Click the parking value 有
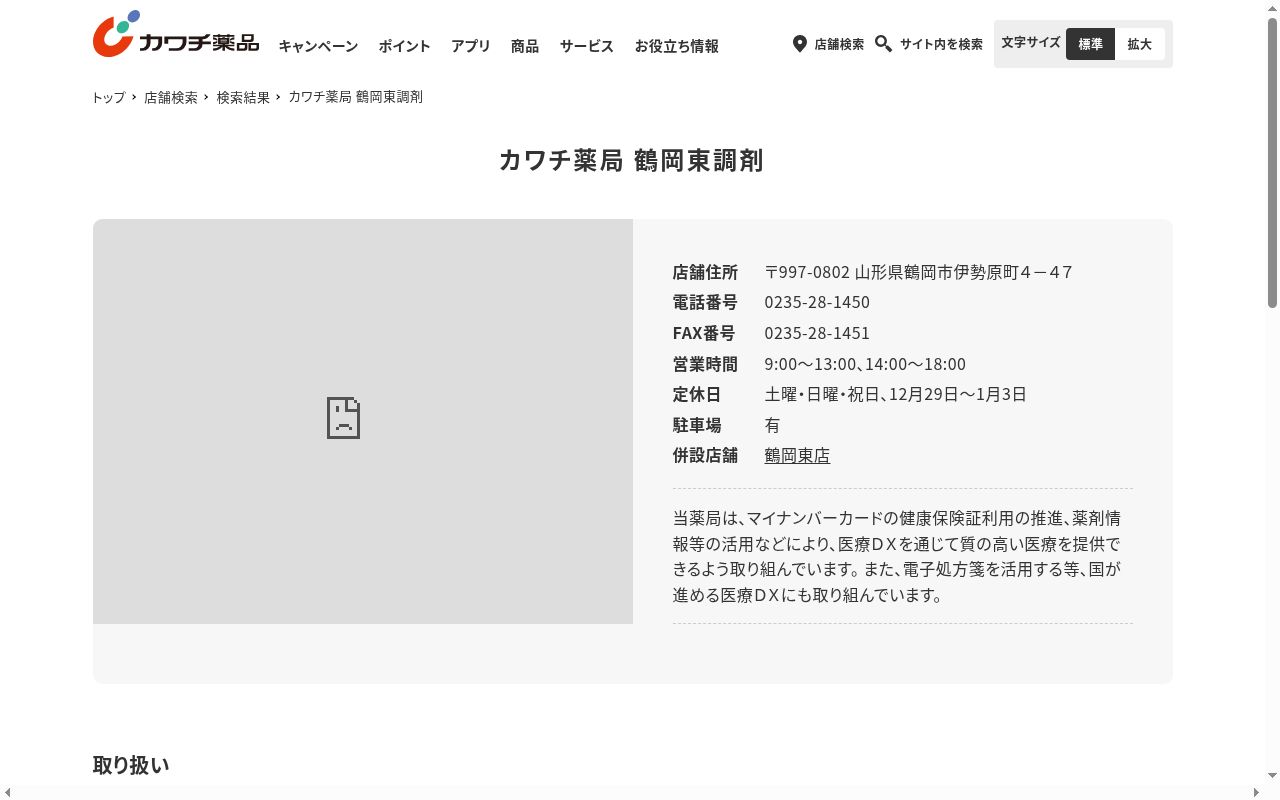This screenshot has width=1280, height=800. tap(772, 425)
